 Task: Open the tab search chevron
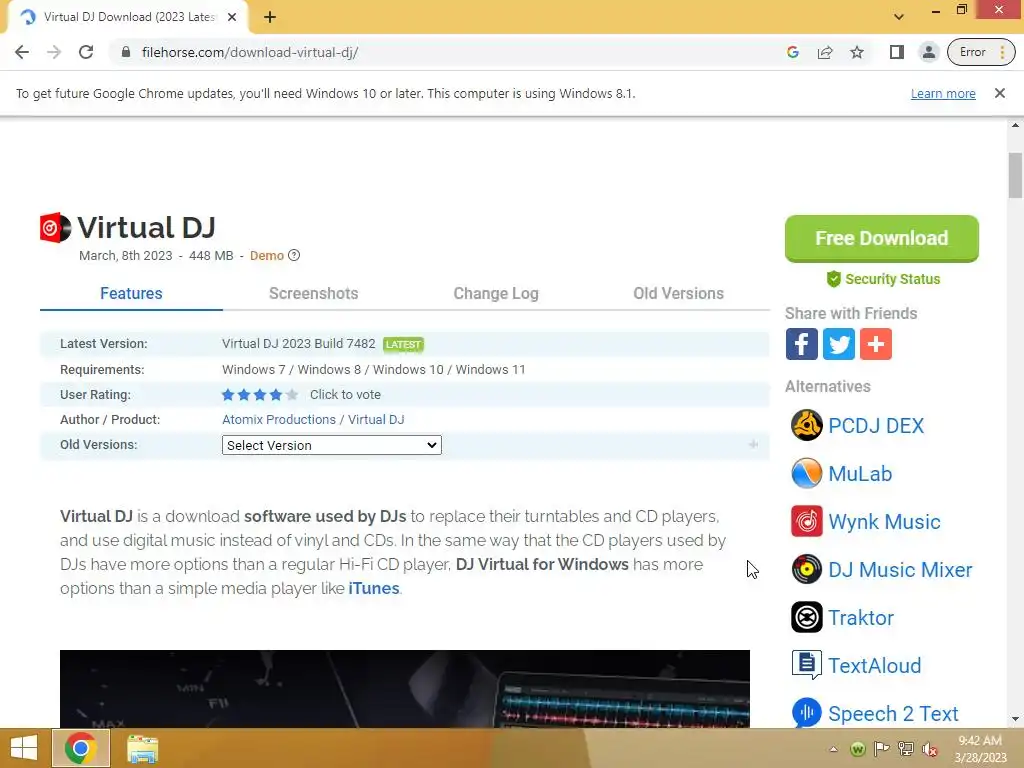(x=899, y=17)
